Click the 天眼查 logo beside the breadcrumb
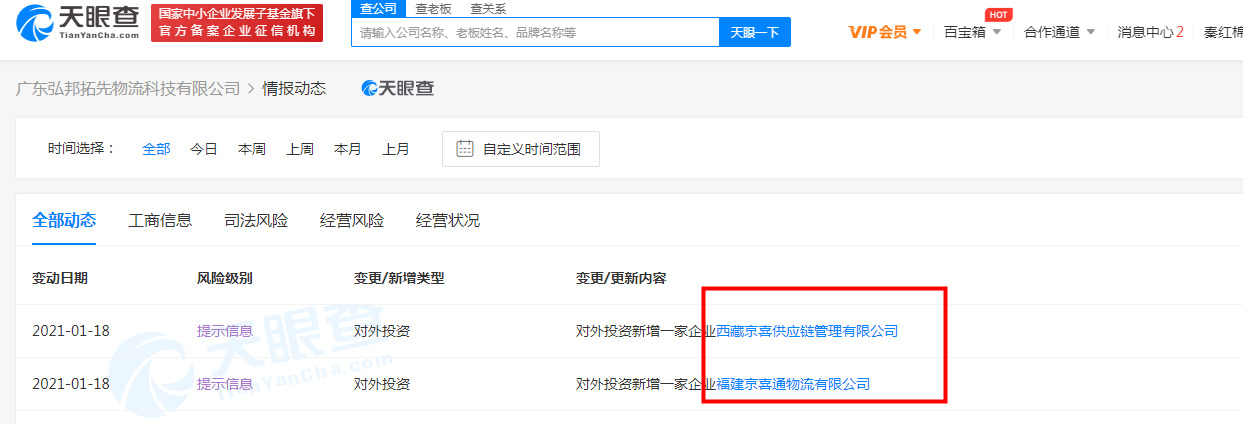 [x=398, y=88]
